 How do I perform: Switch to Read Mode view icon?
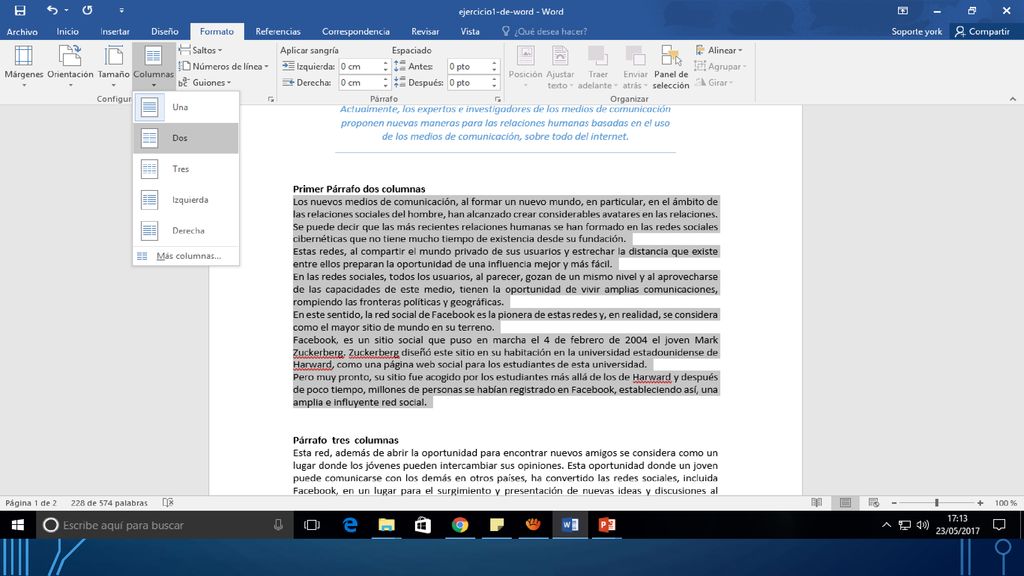click(x=816, y=503)
